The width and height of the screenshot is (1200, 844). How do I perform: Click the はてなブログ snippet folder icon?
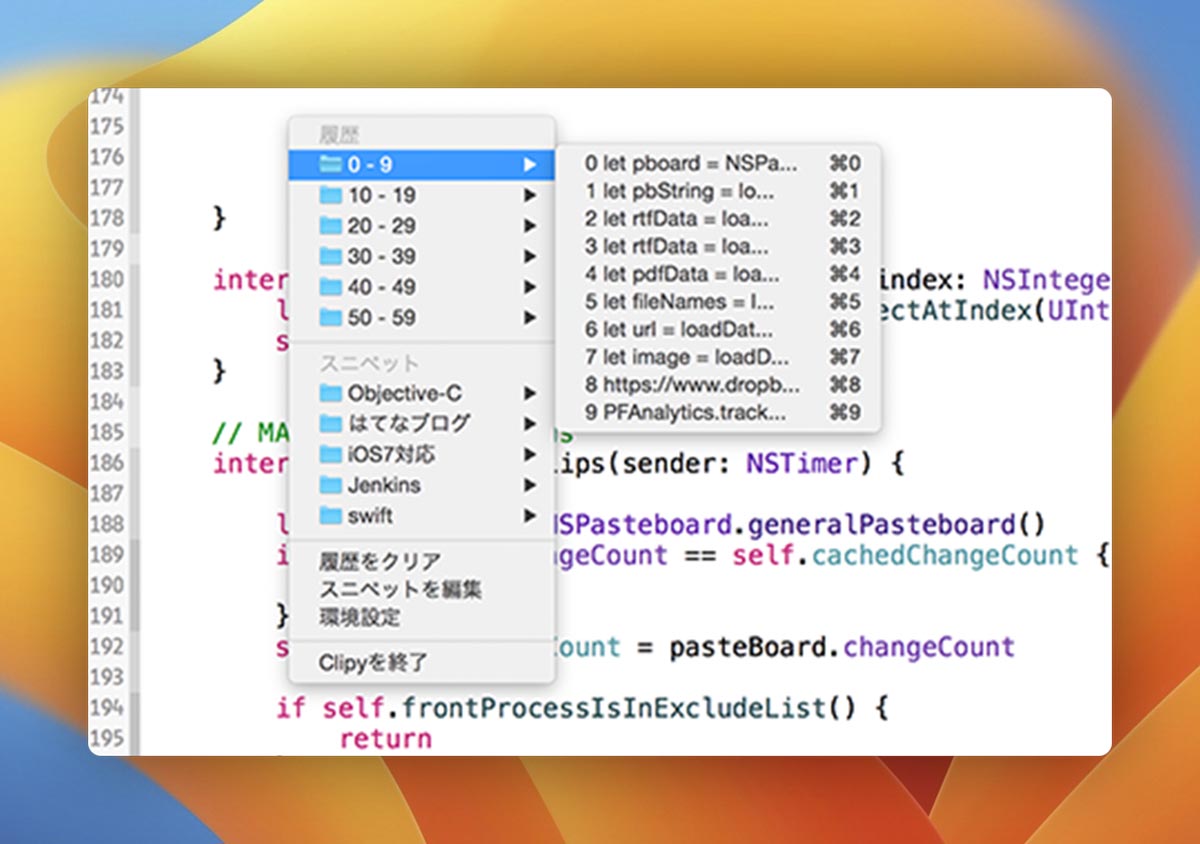click(x=331, y=424)
